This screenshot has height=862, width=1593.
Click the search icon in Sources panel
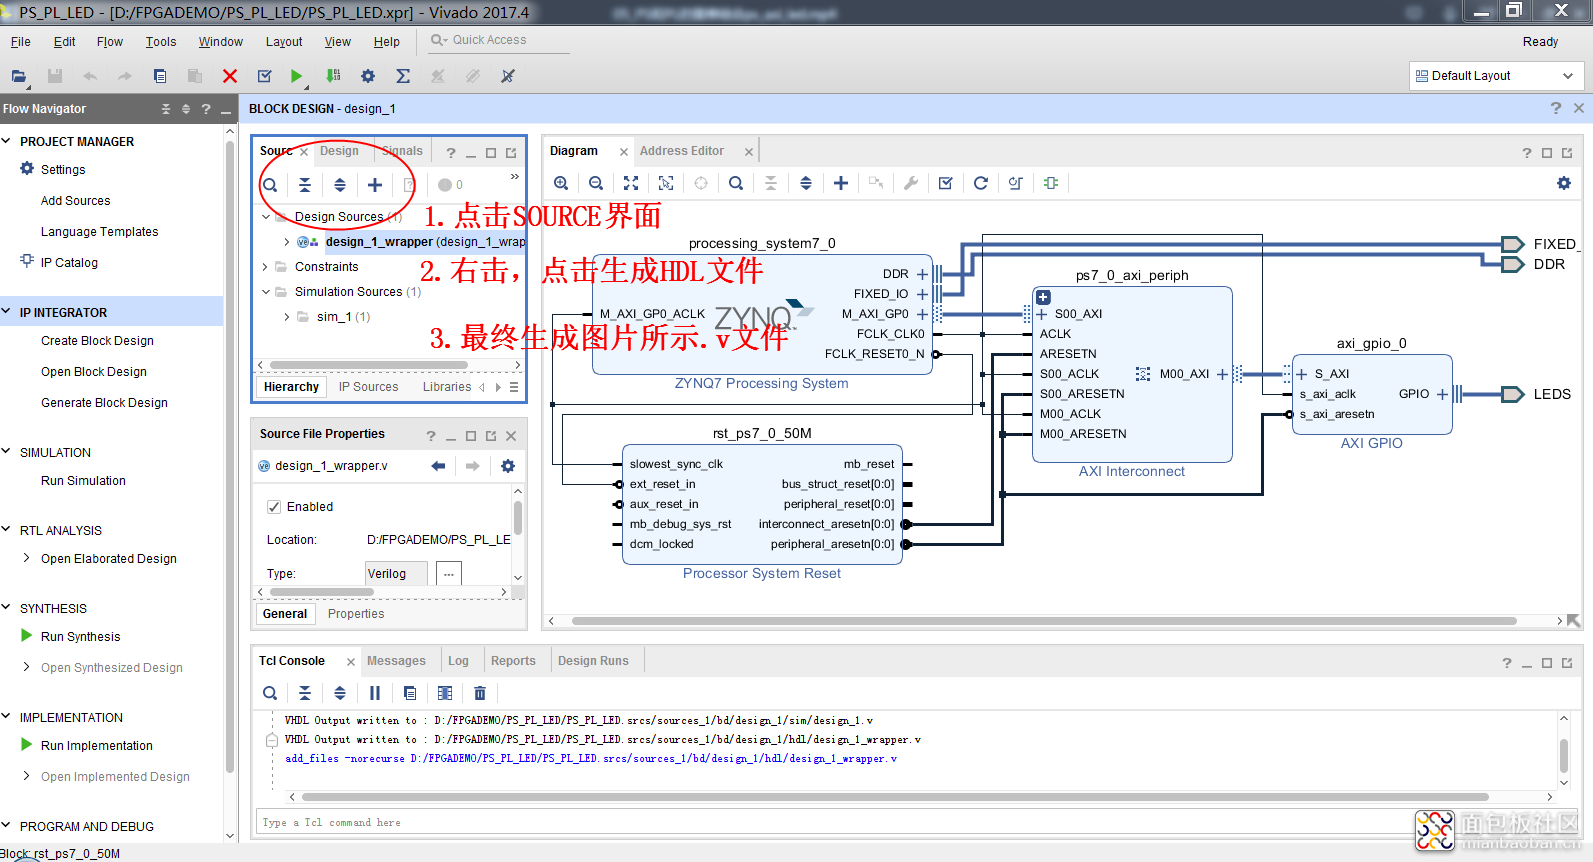pos(270,185)
